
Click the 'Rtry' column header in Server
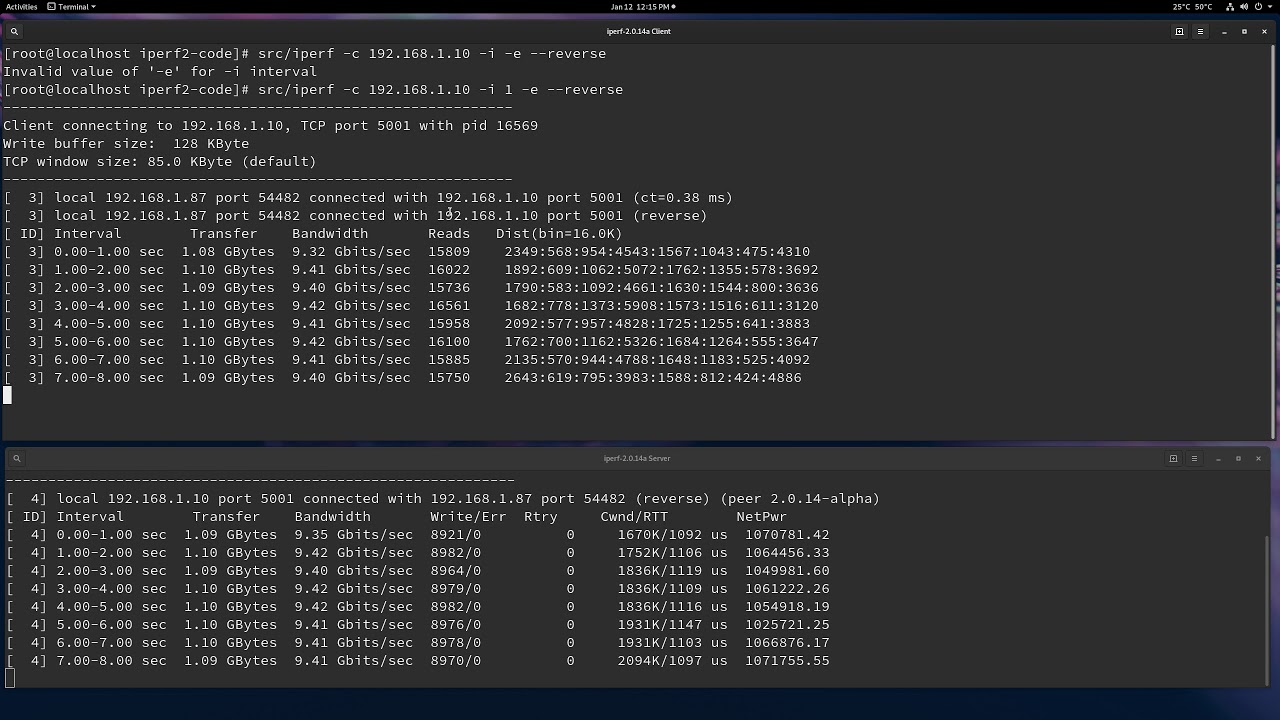[x=541, y=516]
